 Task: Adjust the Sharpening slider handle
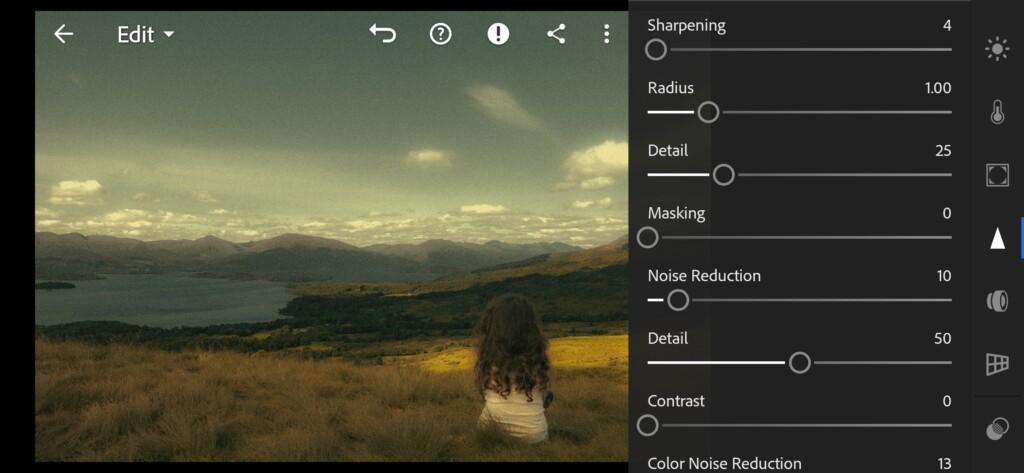coord(656,50)
